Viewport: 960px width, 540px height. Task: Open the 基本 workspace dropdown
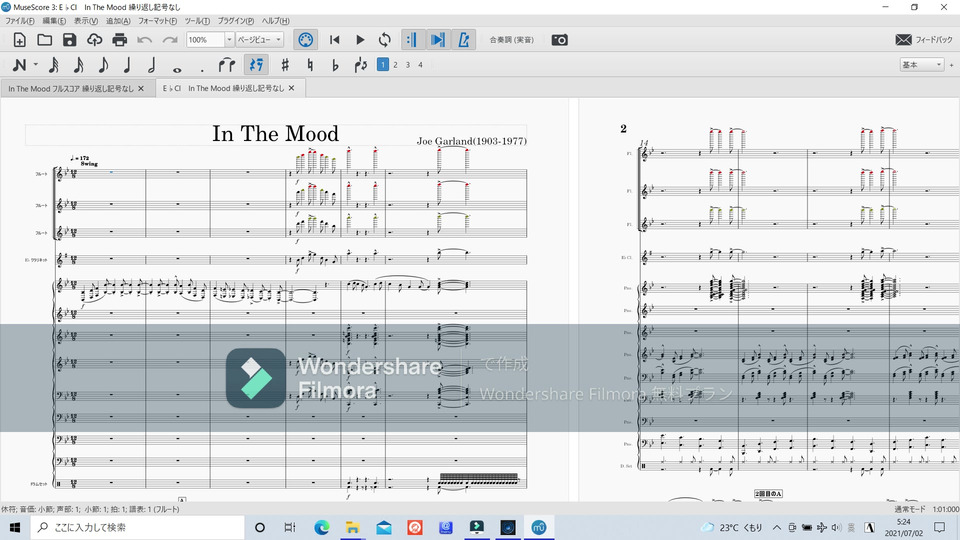921,64
